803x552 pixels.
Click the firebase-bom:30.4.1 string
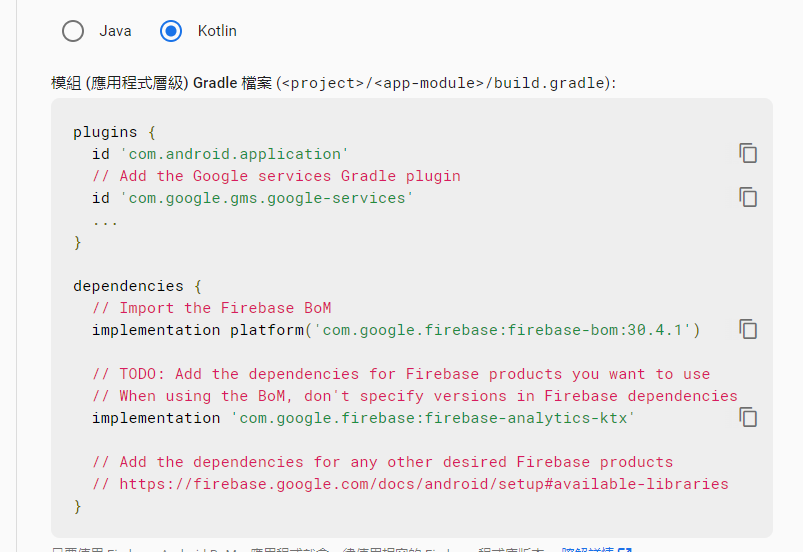[502, 330]
